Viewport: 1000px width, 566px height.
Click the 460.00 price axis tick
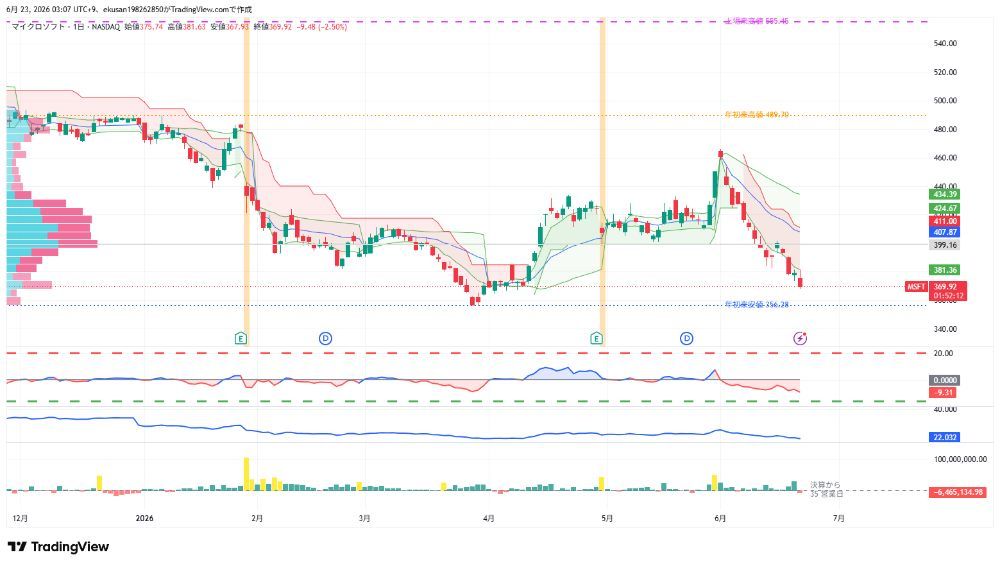coord(945,158)
